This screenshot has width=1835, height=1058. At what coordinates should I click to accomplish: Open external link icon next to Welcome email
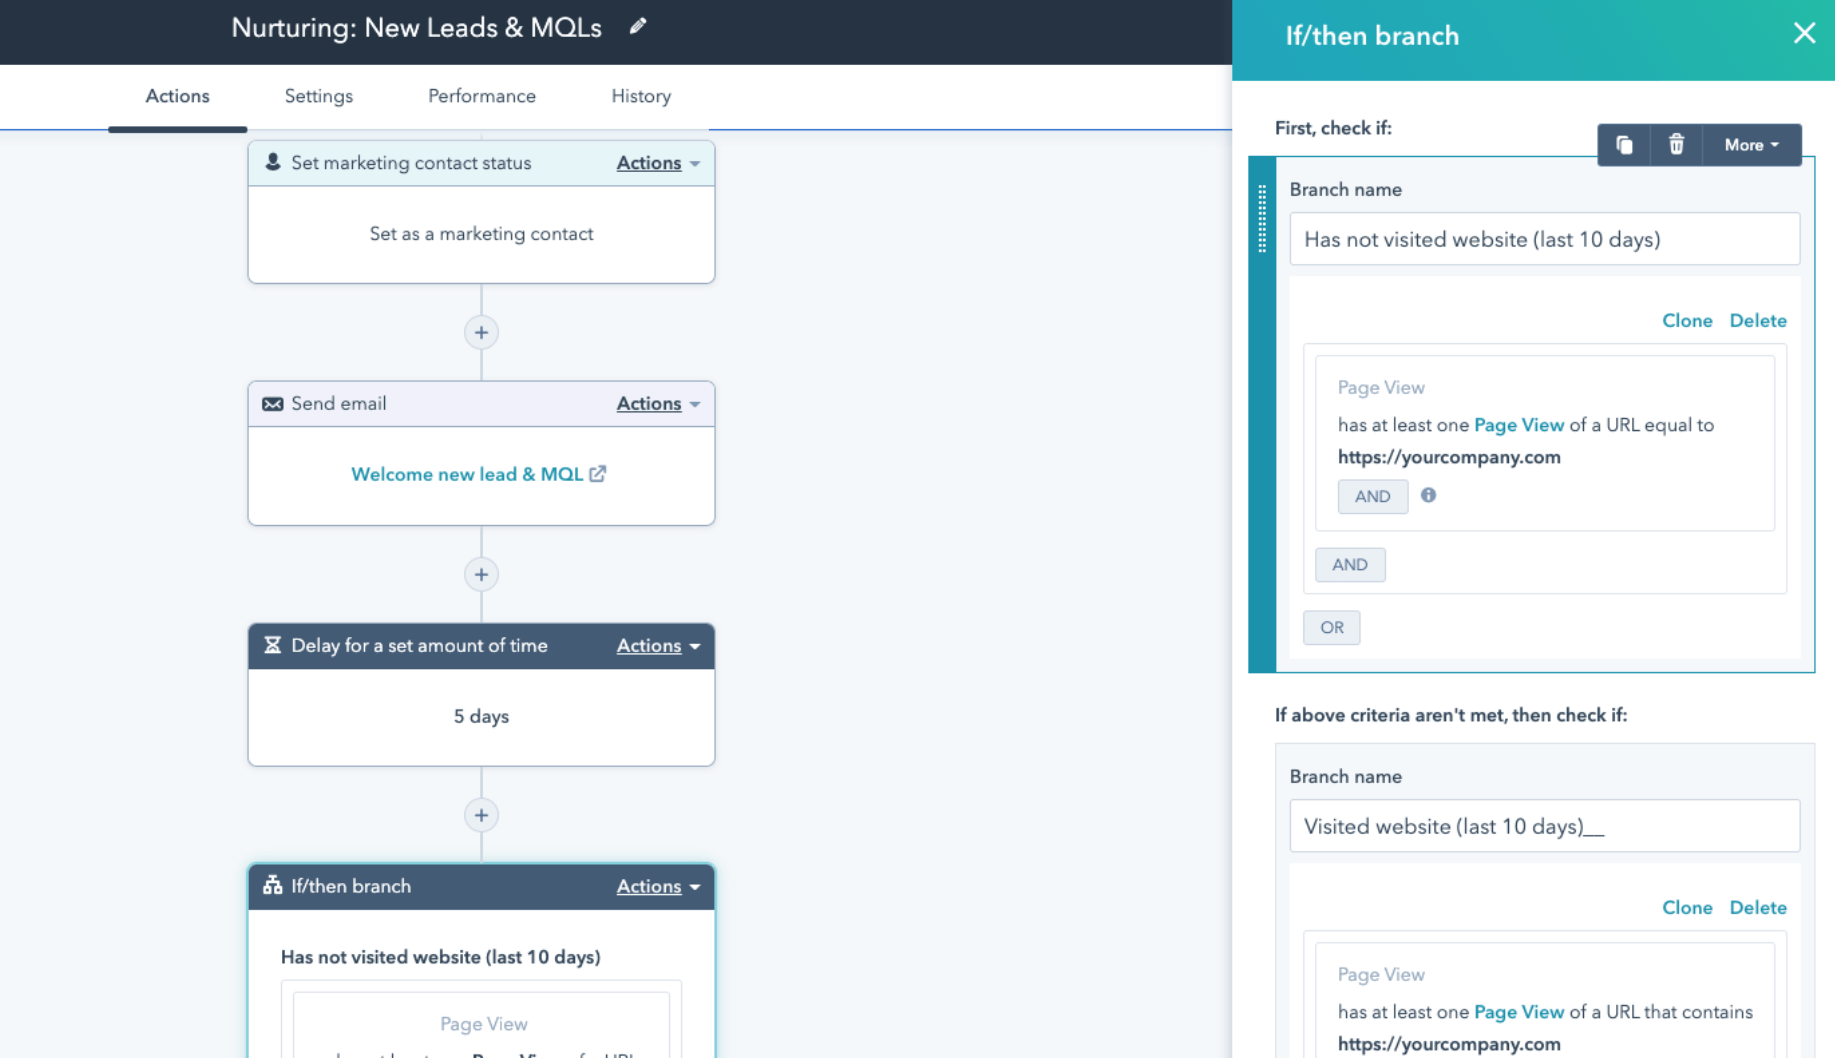597,474
